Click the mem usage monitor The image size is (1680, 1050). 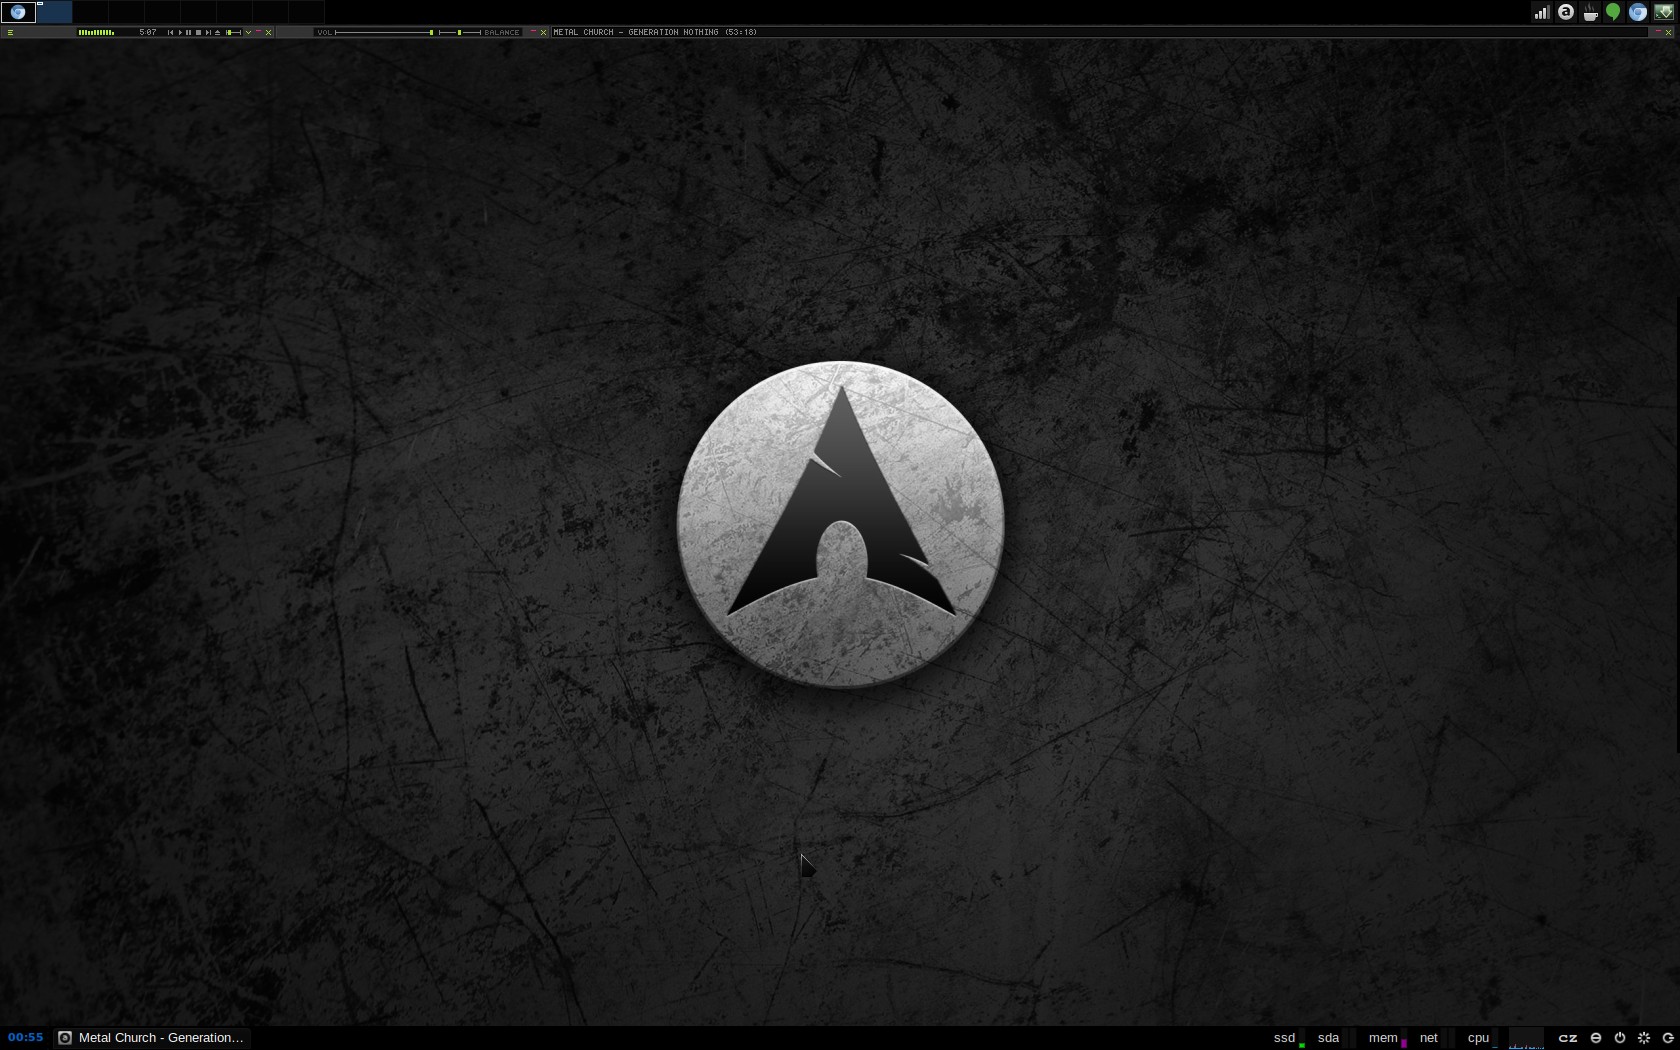[1386, 1038]
